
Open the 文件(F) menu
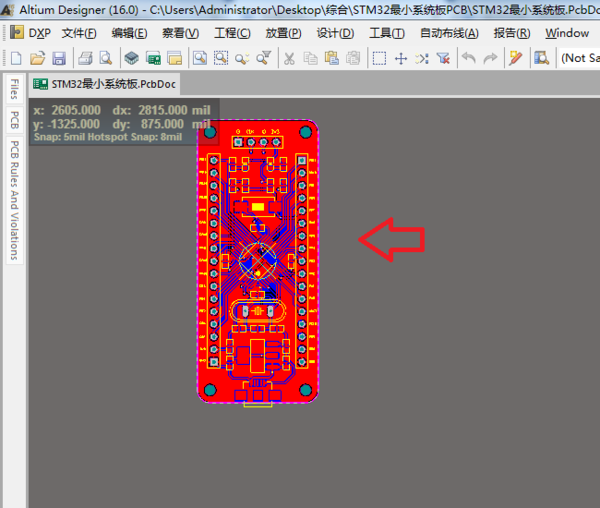[x=79, y=33]
